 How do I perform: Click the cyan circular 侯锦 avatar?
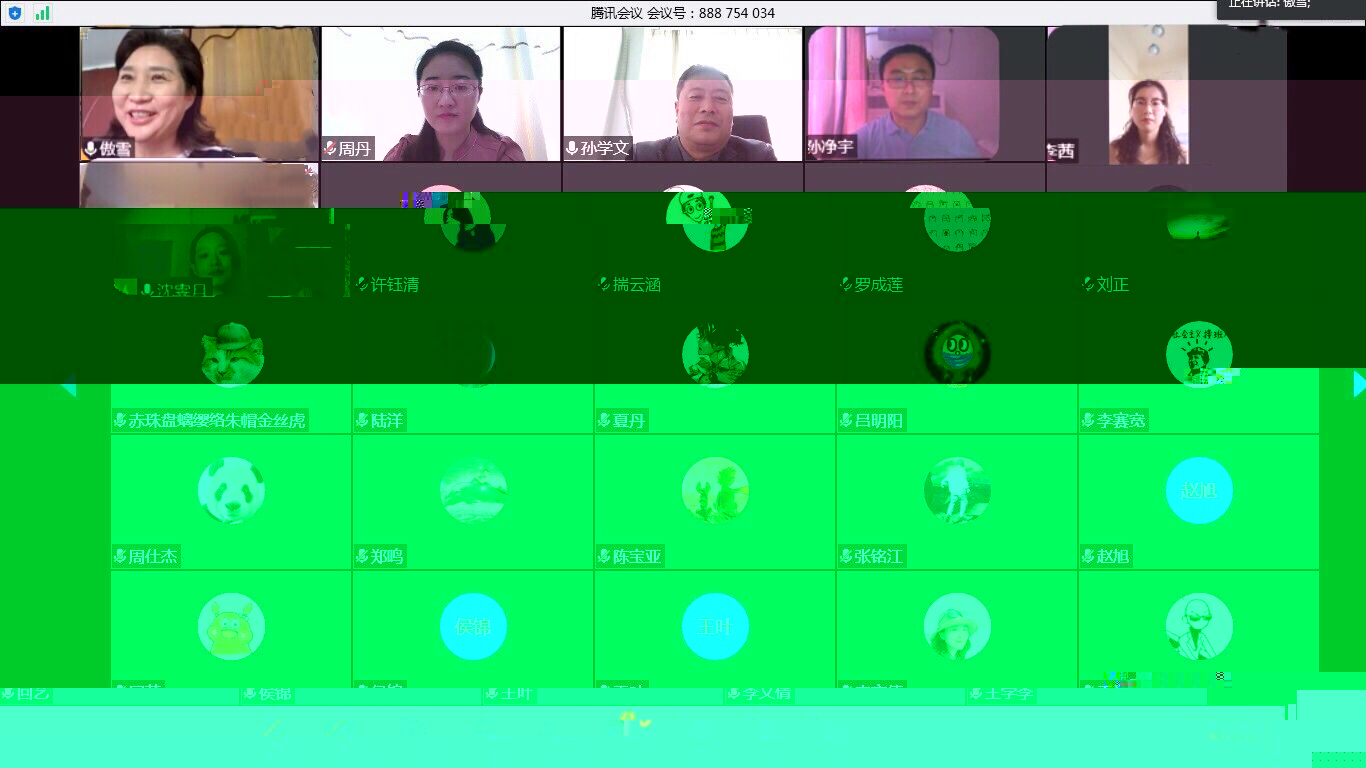pos(473,626)
